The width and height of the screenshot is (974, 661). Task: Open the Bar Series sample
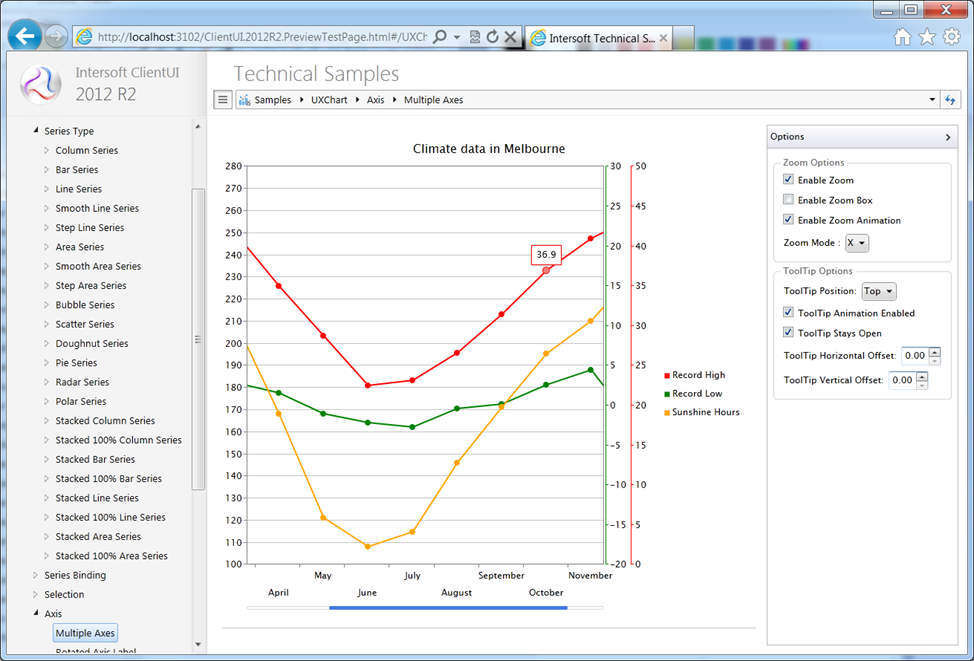[76, 170]
